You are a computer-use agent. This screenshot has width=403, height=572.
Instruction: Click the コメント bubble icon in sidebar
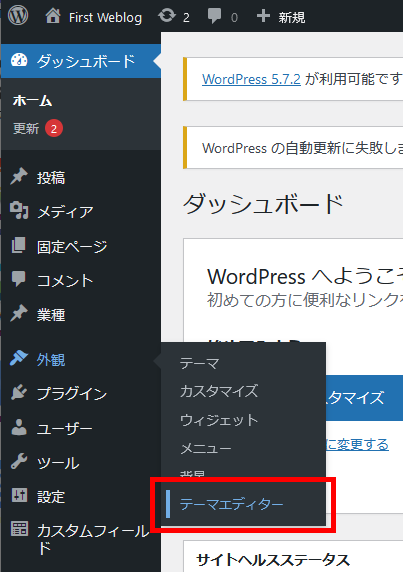pyautogui.click(x=19, y=279)
